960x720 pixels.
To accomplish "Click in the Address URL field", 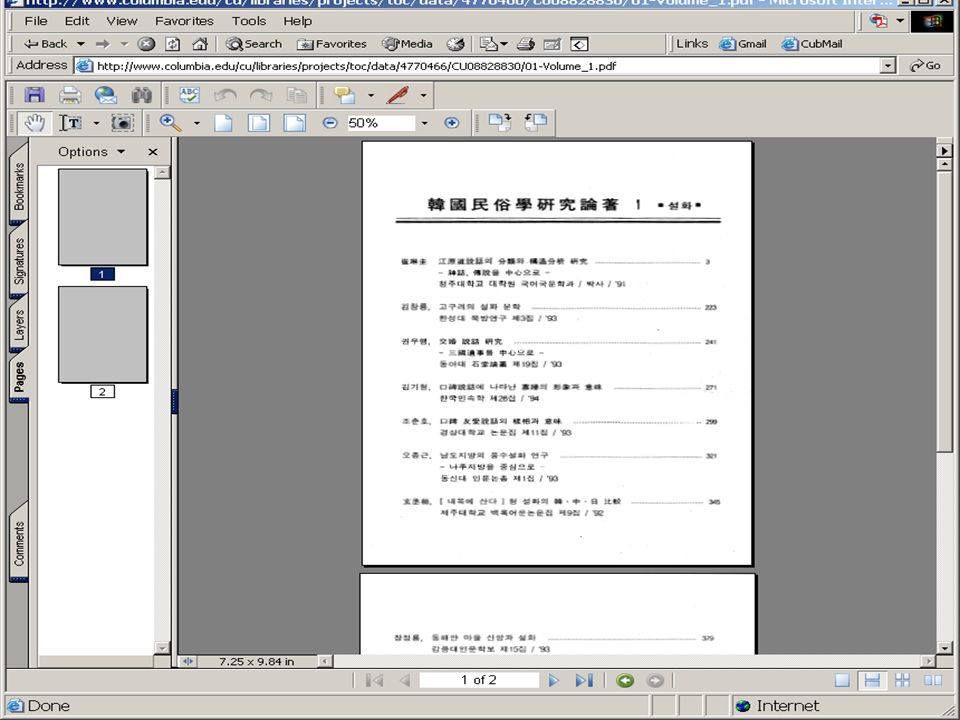I will coord(478,66).
